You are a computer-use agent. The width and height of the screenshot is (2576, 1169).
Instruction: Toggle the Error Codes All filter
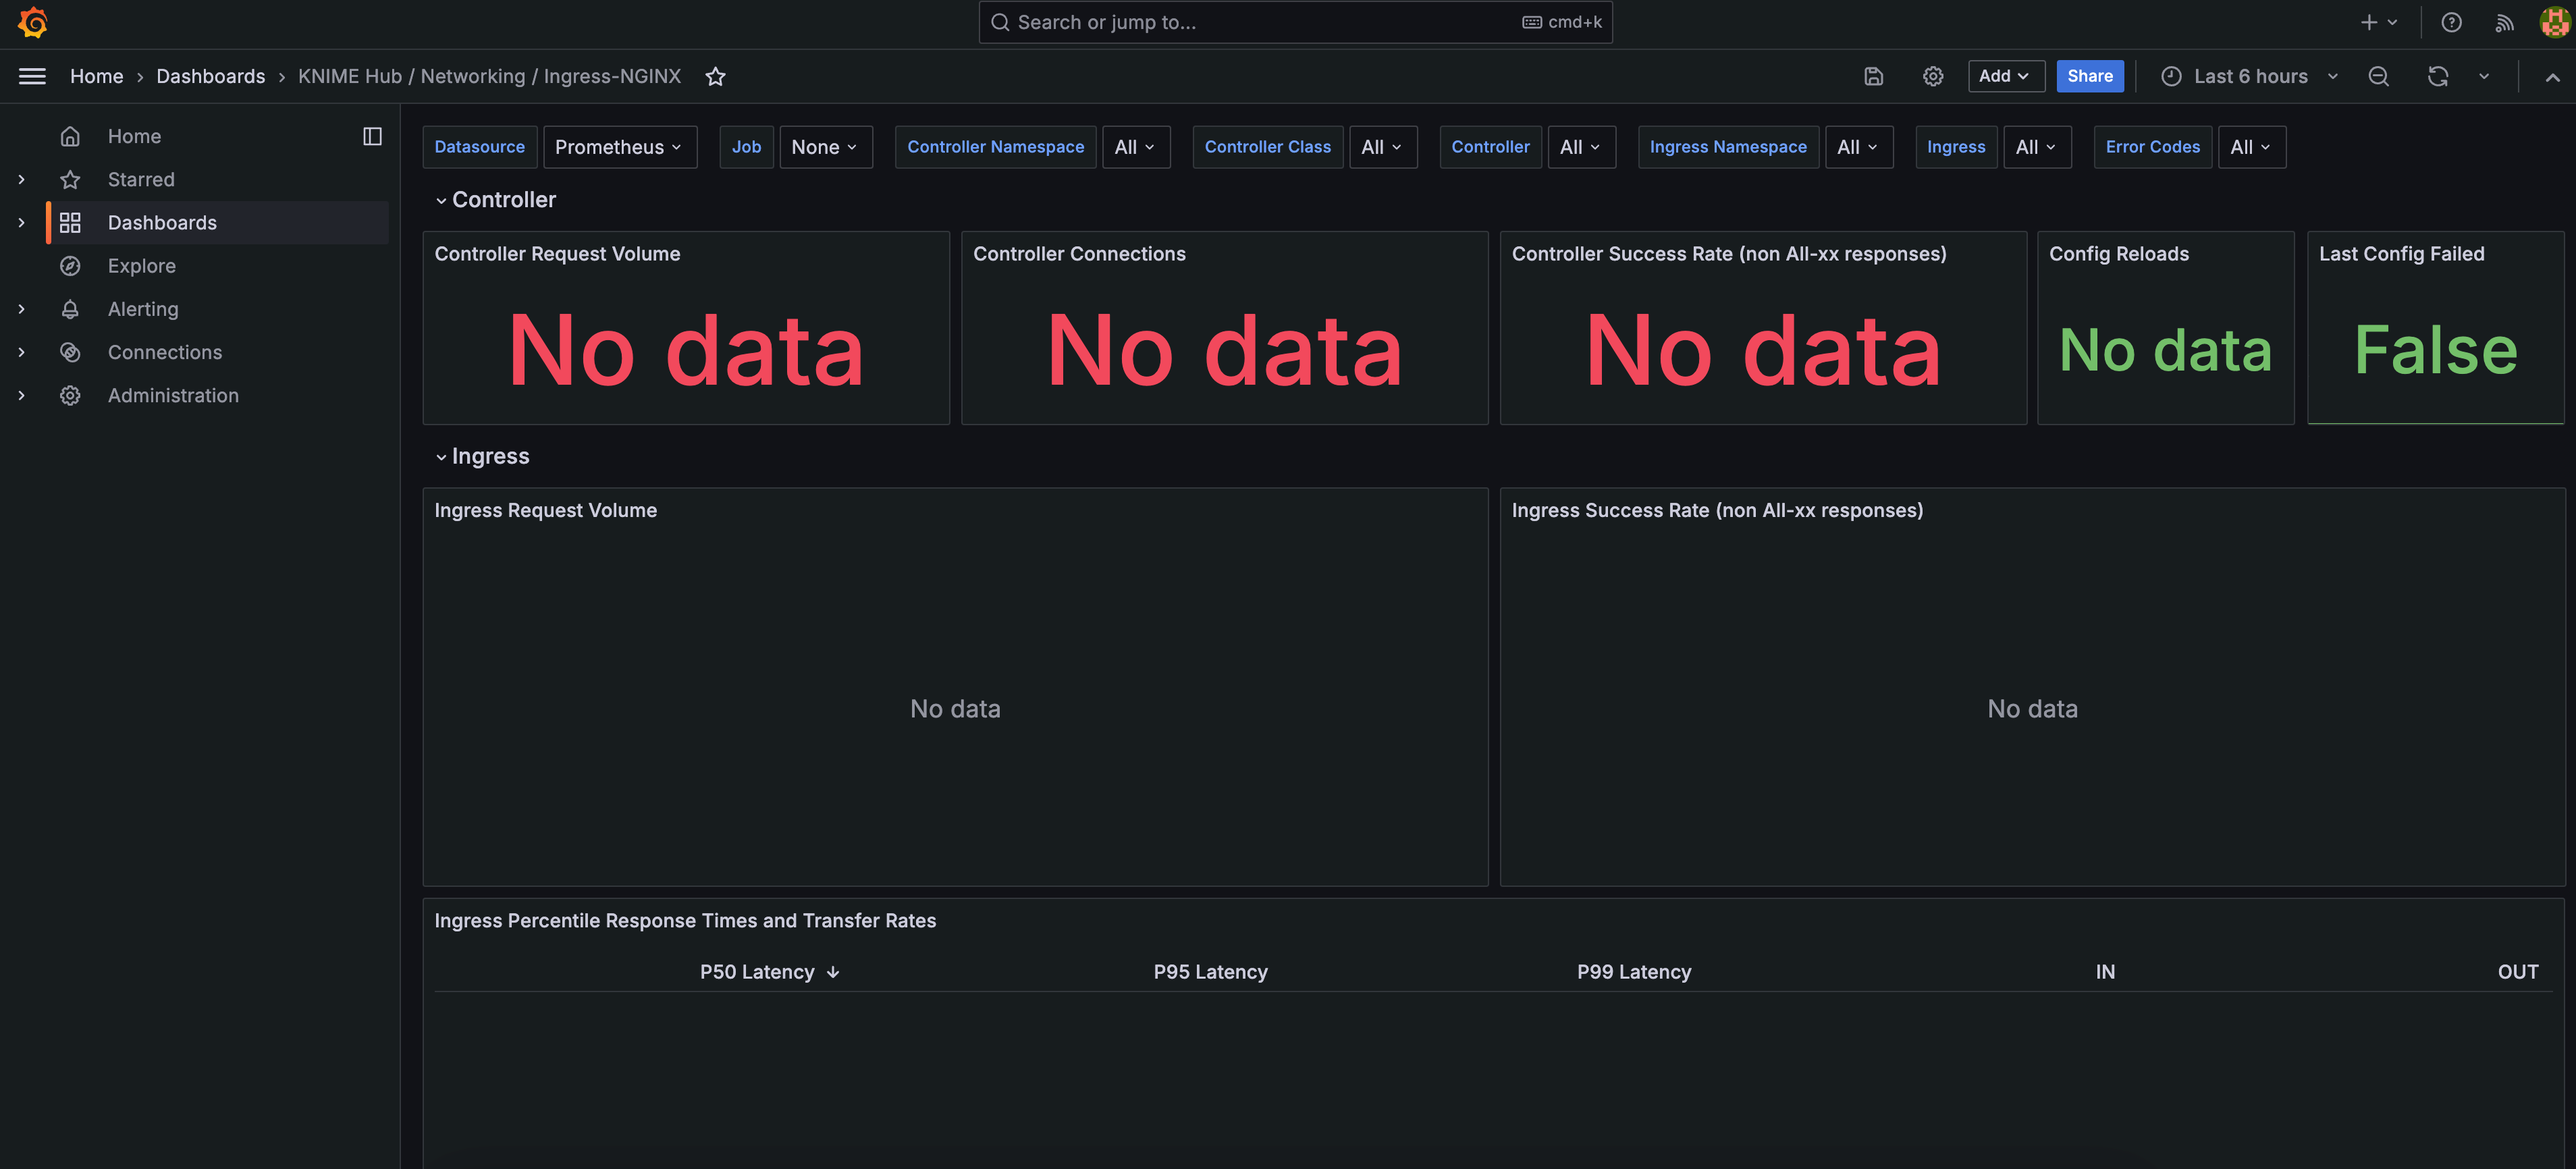[2249, 146]
